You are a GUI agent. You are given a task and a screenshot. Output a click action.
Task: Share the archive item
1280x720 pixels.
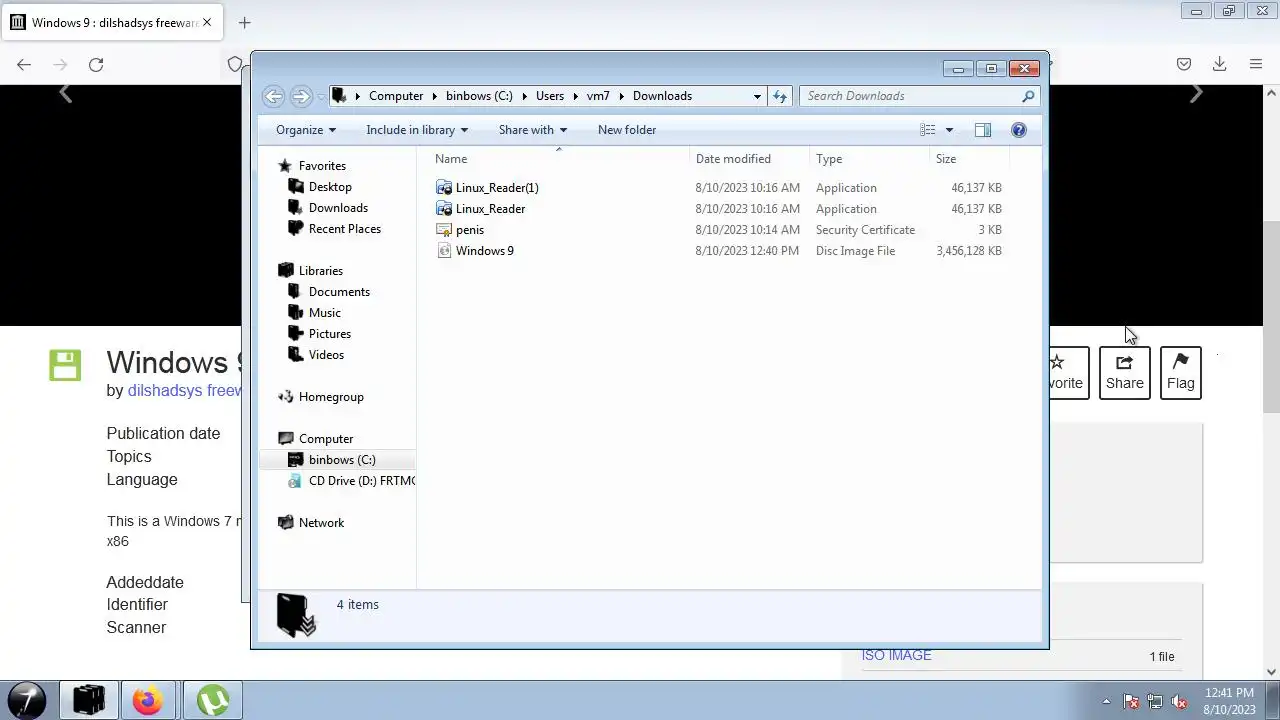[x=1125, y=372]
